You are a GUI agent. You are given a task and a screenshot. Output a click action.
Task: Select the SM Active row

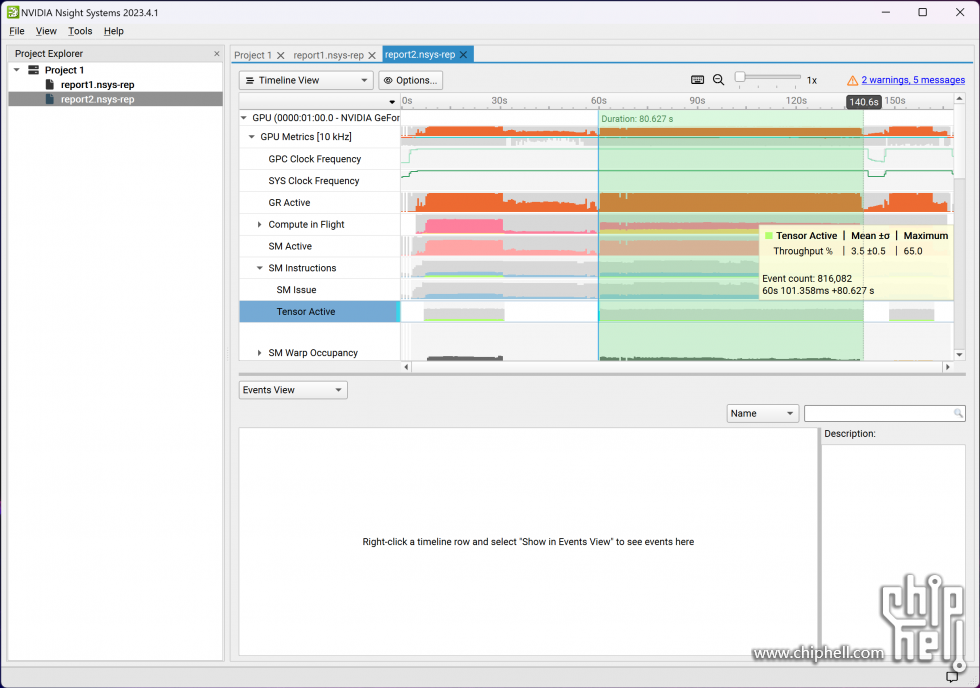coord(319,246)
